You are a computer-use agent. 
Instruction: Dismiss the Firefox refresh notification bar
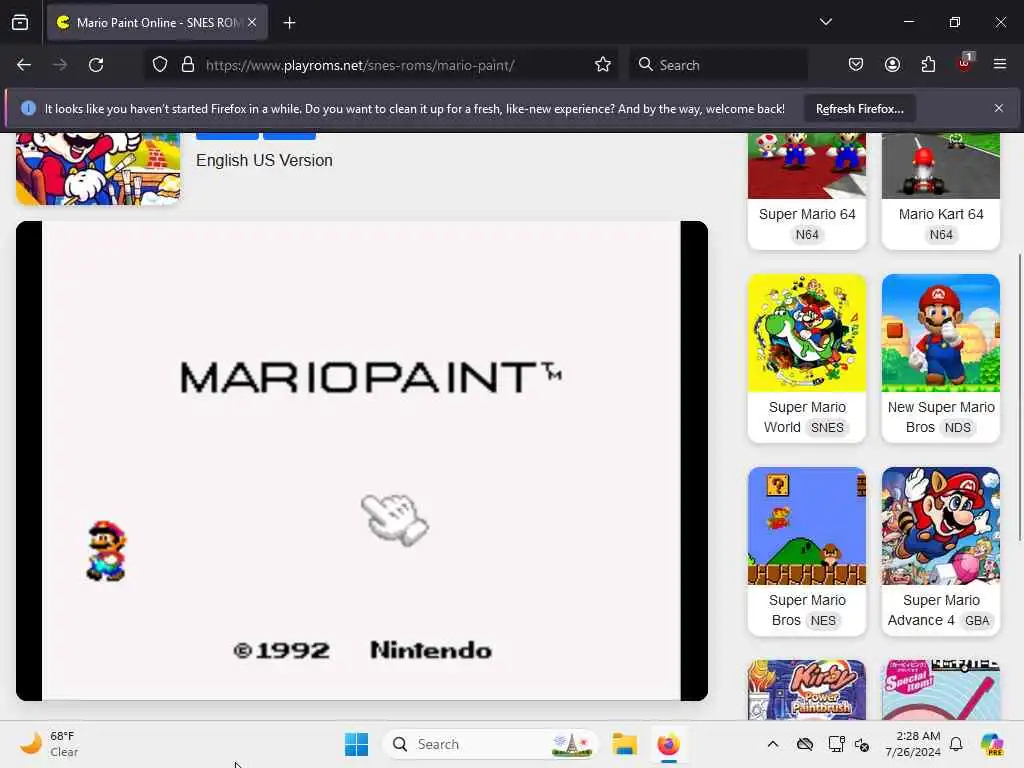pos(999,108)
